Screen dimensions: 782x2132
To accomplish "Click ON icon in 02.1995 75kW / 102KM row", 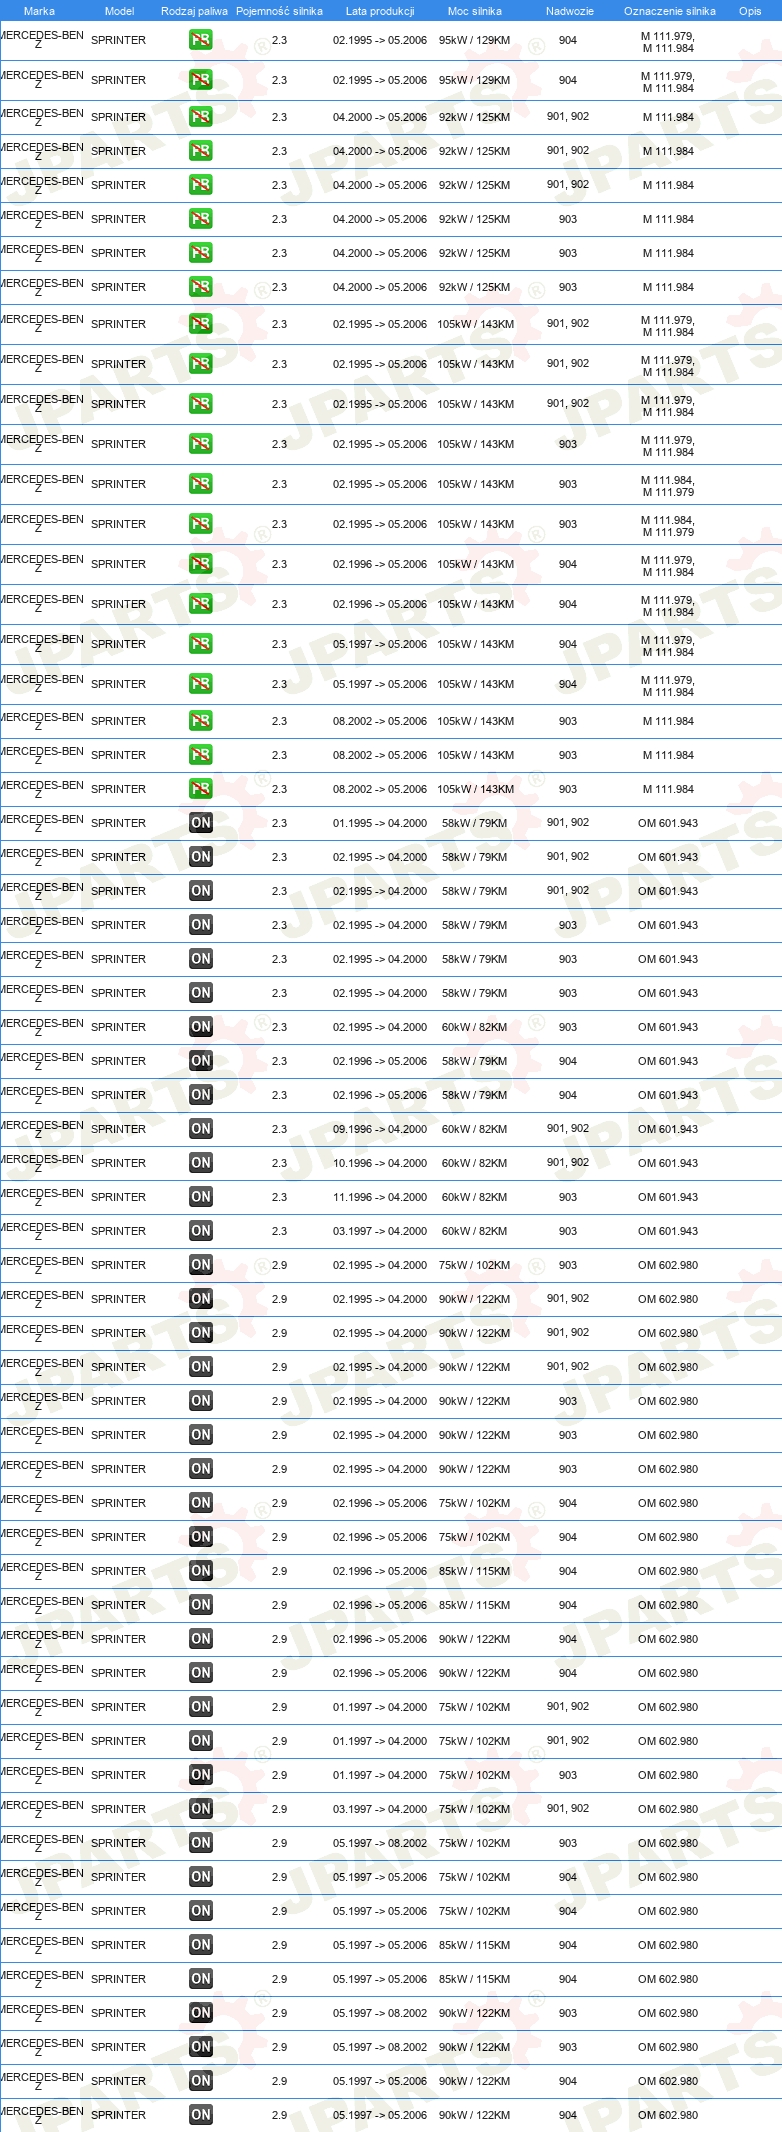I will click(x=201, y=1265).
